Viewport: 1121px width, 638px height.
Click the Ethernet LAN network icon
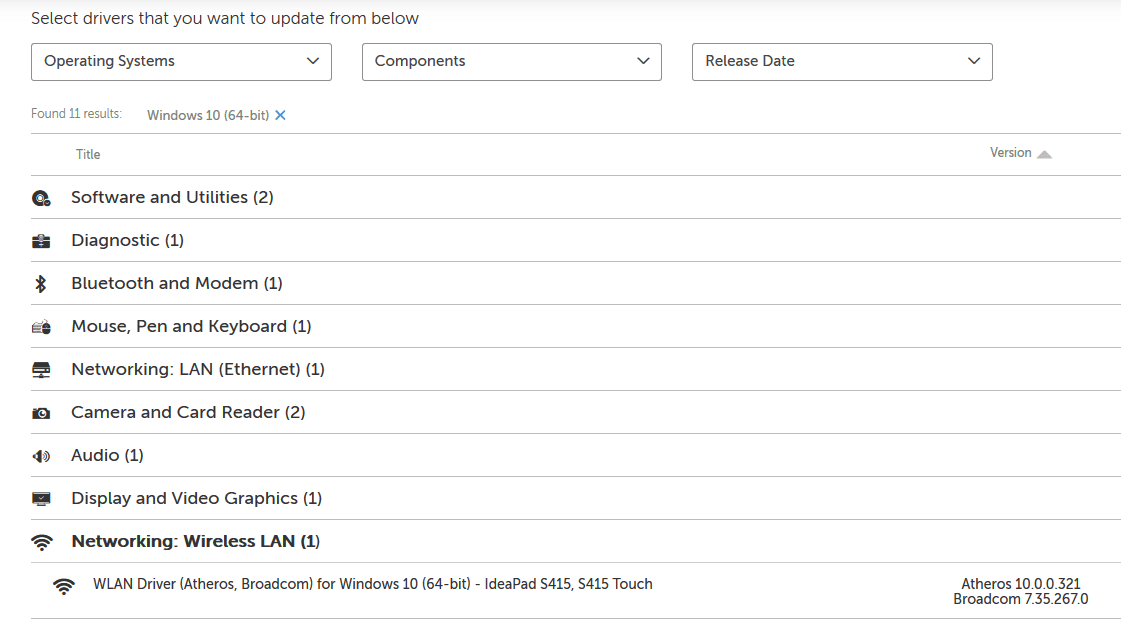[x=41, y=370]
